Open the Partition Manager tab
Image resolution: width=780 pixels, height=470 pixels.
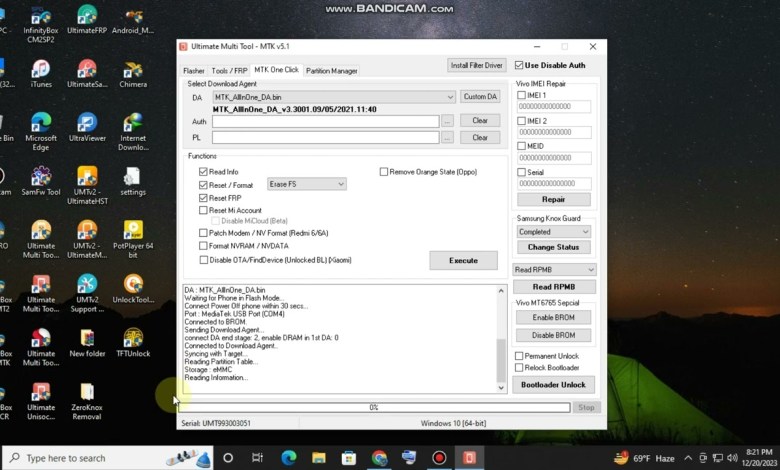click(332, 71)
